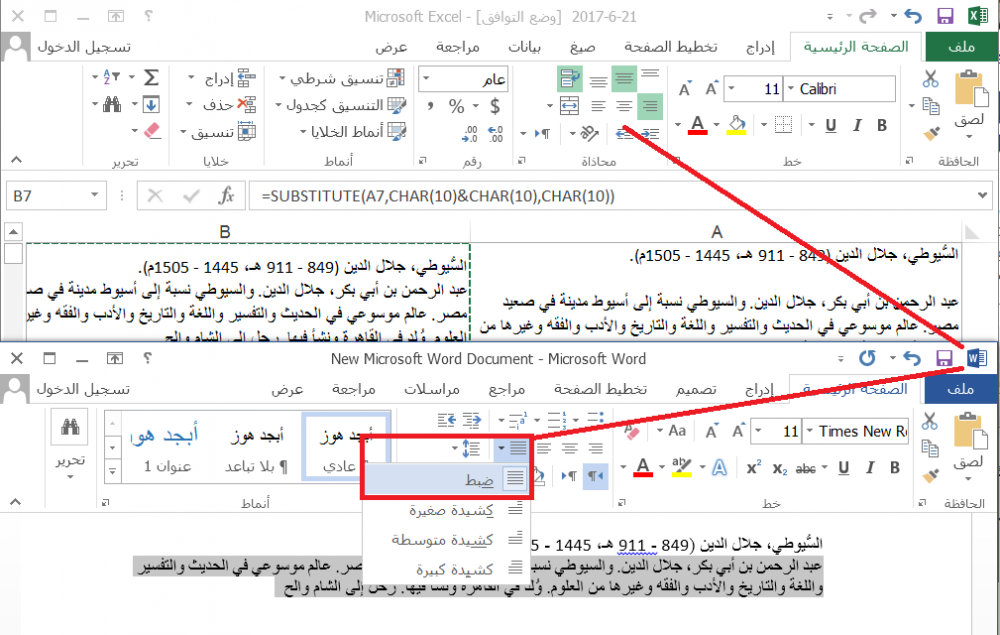Apply percent style in Excel

tap(457, 106)
